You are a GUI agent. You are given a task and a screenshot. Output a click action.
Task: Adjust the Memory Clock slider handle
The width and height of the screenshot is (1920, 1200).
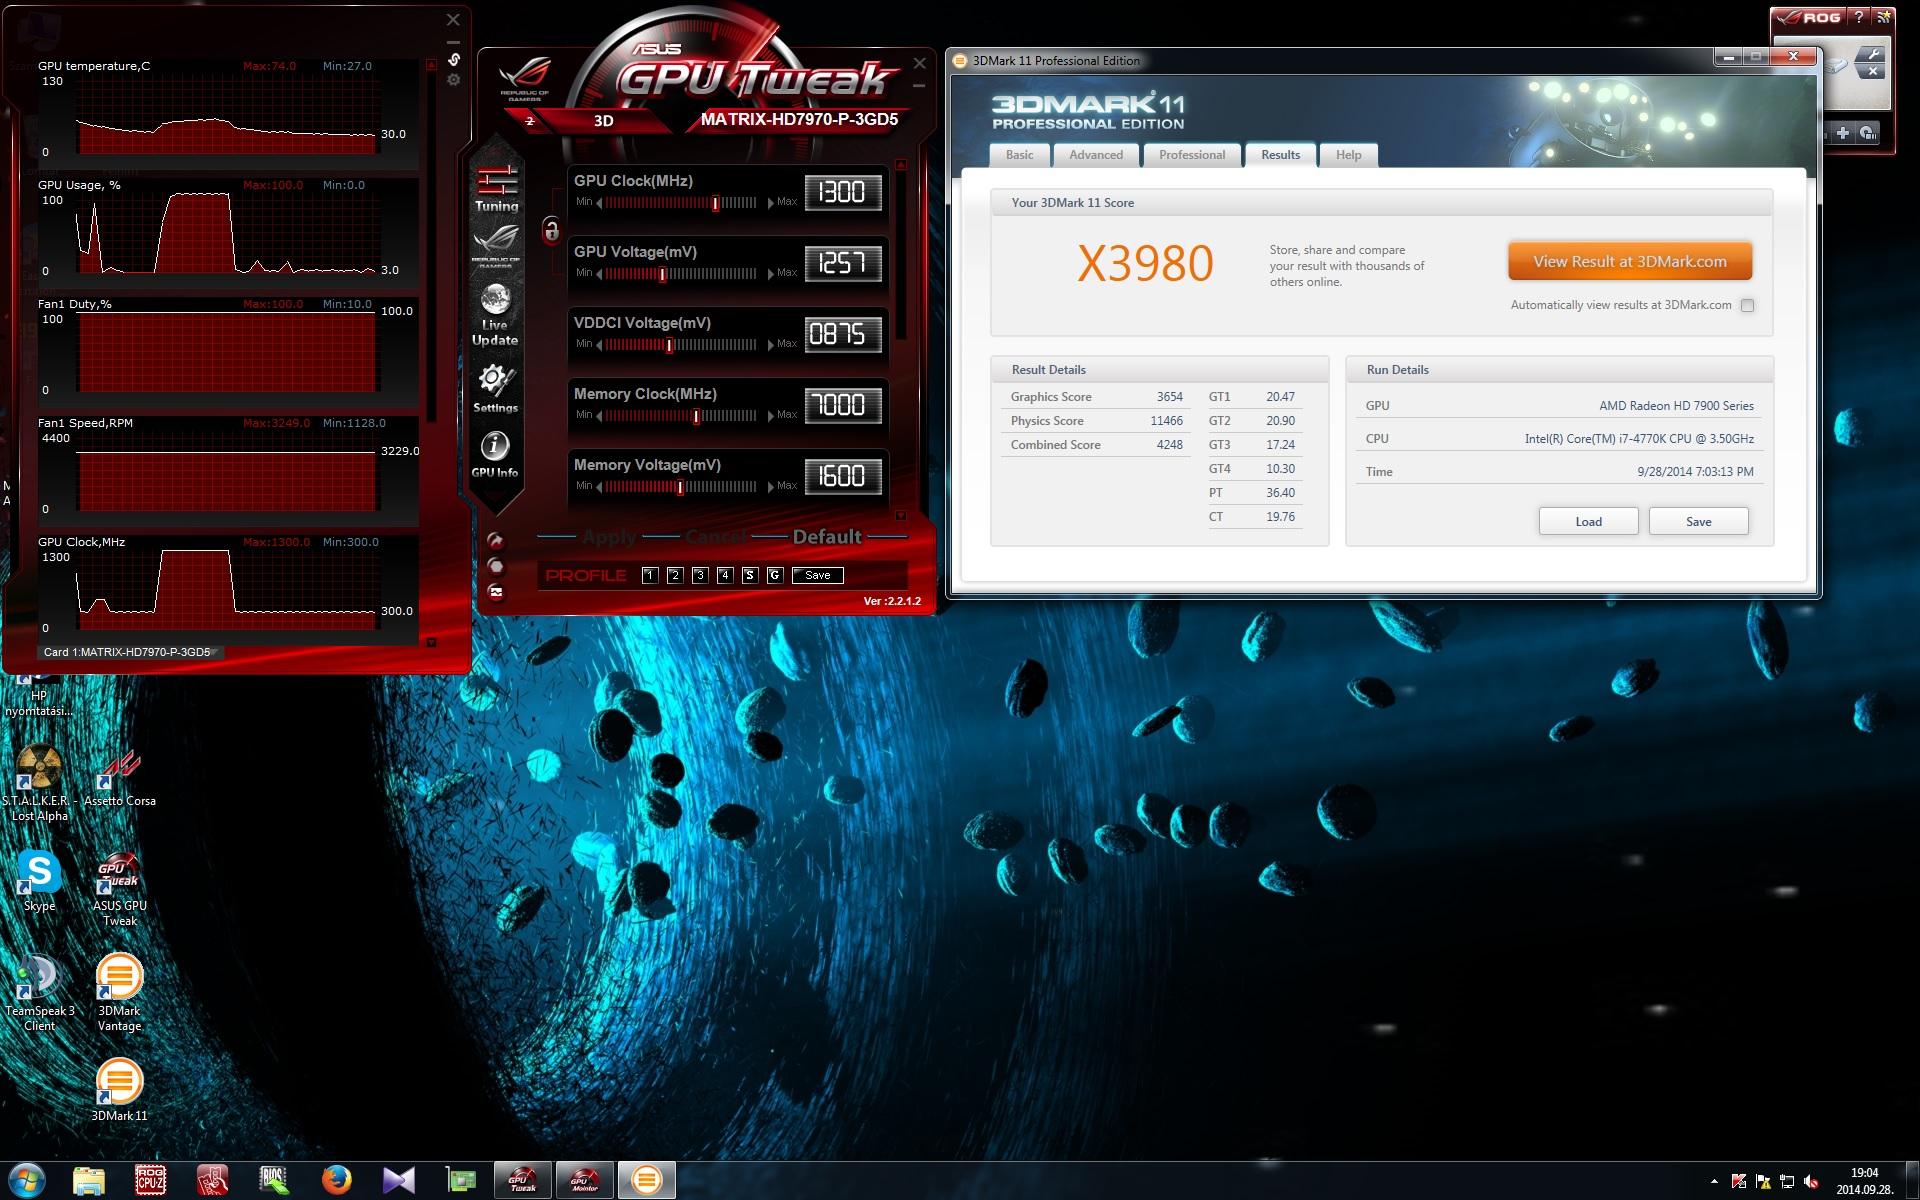(x=697, y=416)
